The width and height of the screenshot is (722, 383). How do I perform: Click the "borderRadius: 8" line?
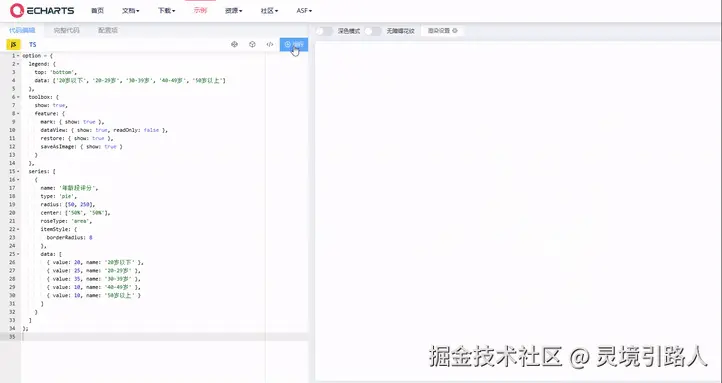(x=70, y=238)
